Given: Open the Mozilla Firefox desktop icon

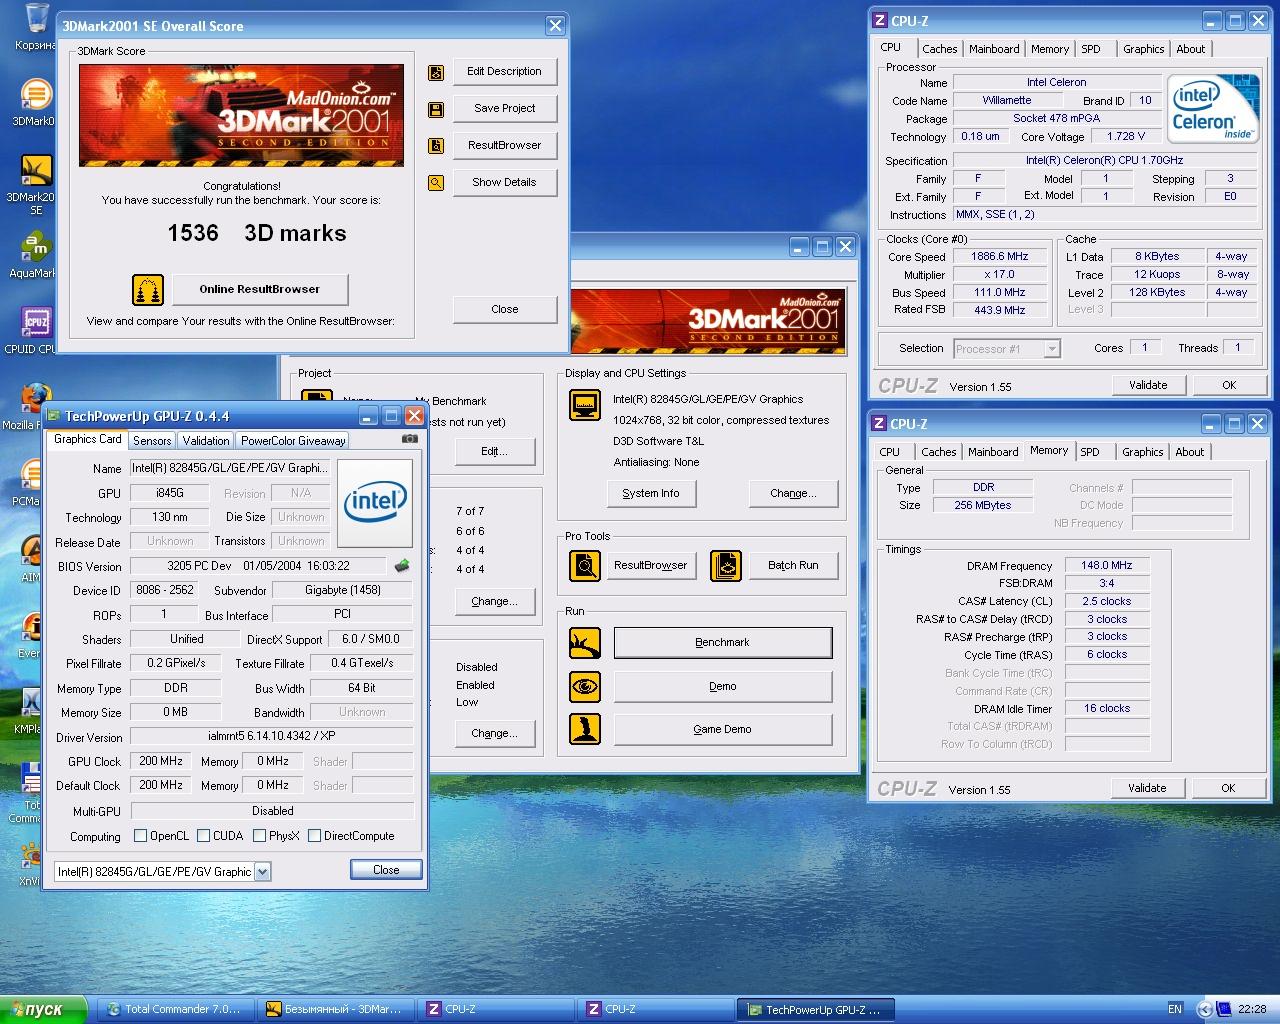Looking at the screenshot, I should (x=35, y=407).
